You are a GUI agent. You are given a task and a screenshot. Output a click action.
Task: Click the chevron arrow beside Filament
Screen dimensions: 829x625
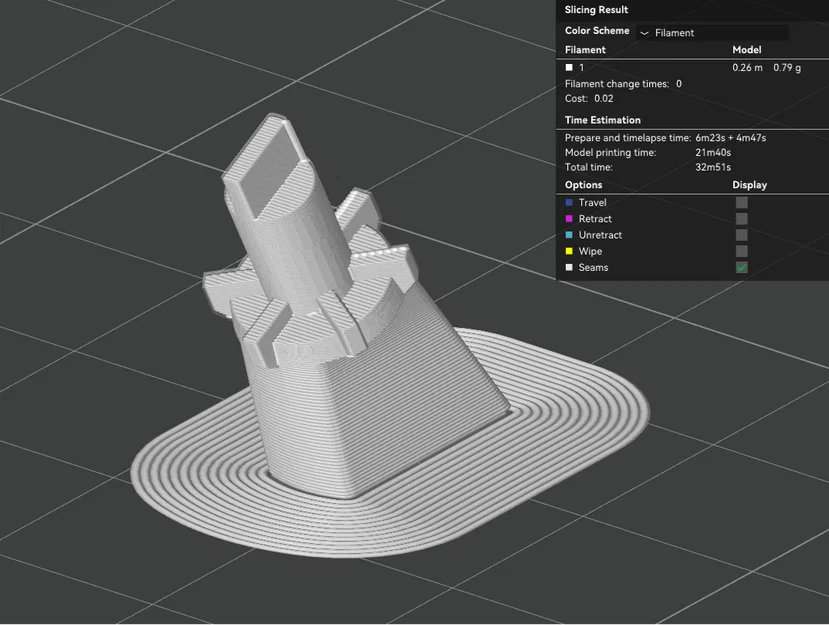pos(644,33)
